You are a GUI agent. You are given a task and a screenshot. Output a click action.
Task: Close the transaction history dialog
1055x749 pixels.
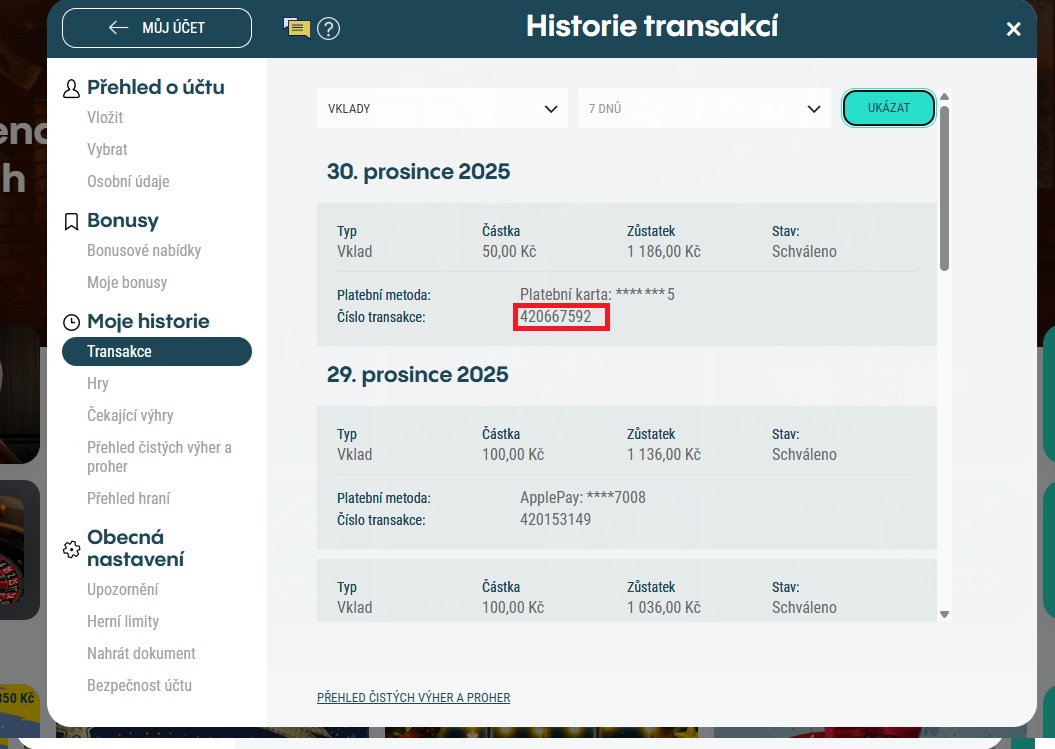[x=1013, y=29]
